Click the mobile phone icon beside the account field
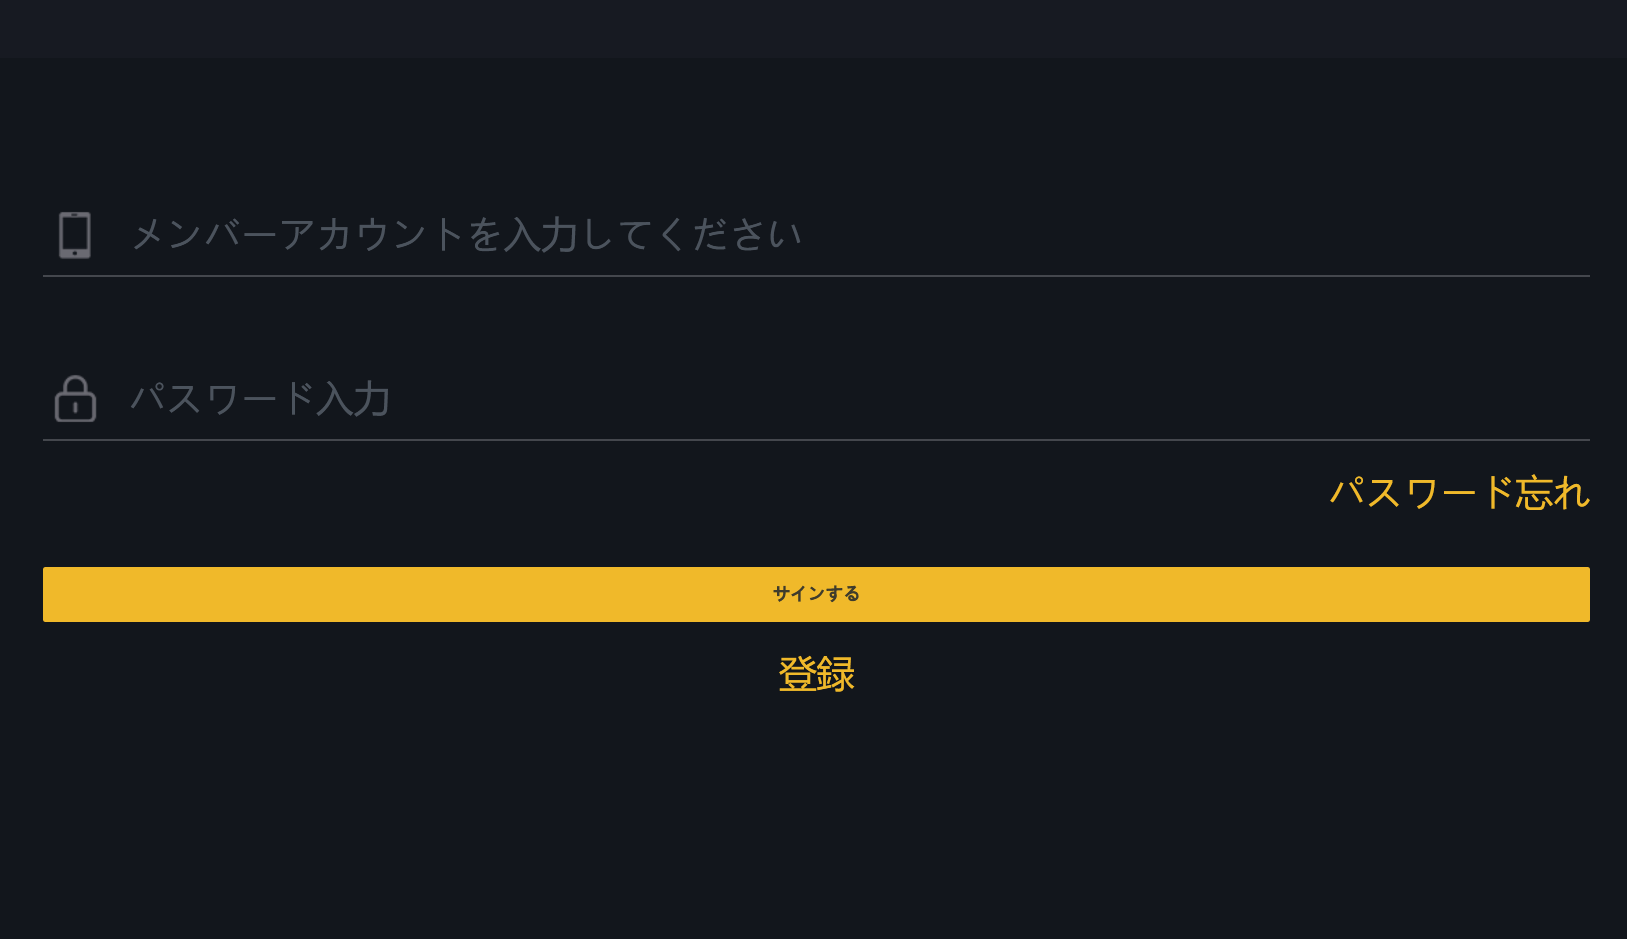Viewport: 1627px width, 939px height. [75, 233]
